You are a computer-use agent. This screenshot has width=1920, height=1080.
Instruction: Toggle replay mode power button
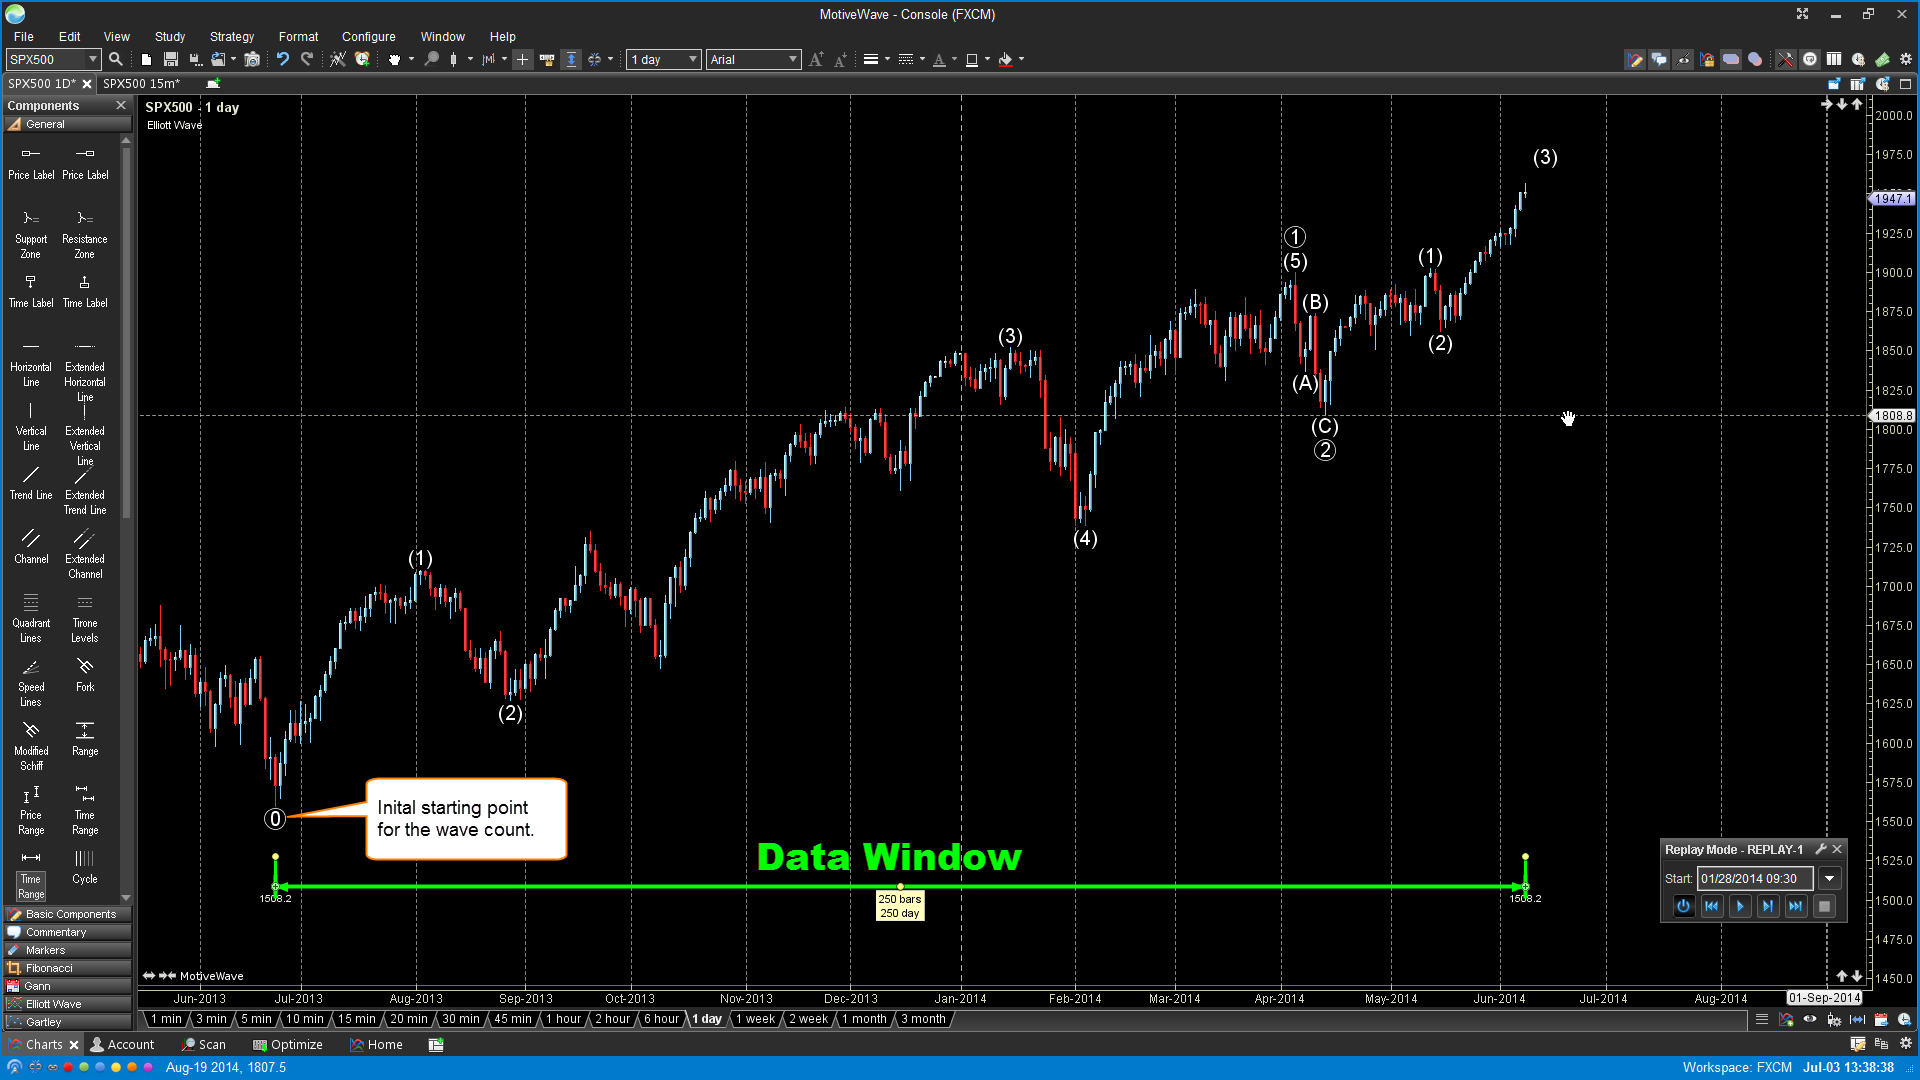point(1684,906)
